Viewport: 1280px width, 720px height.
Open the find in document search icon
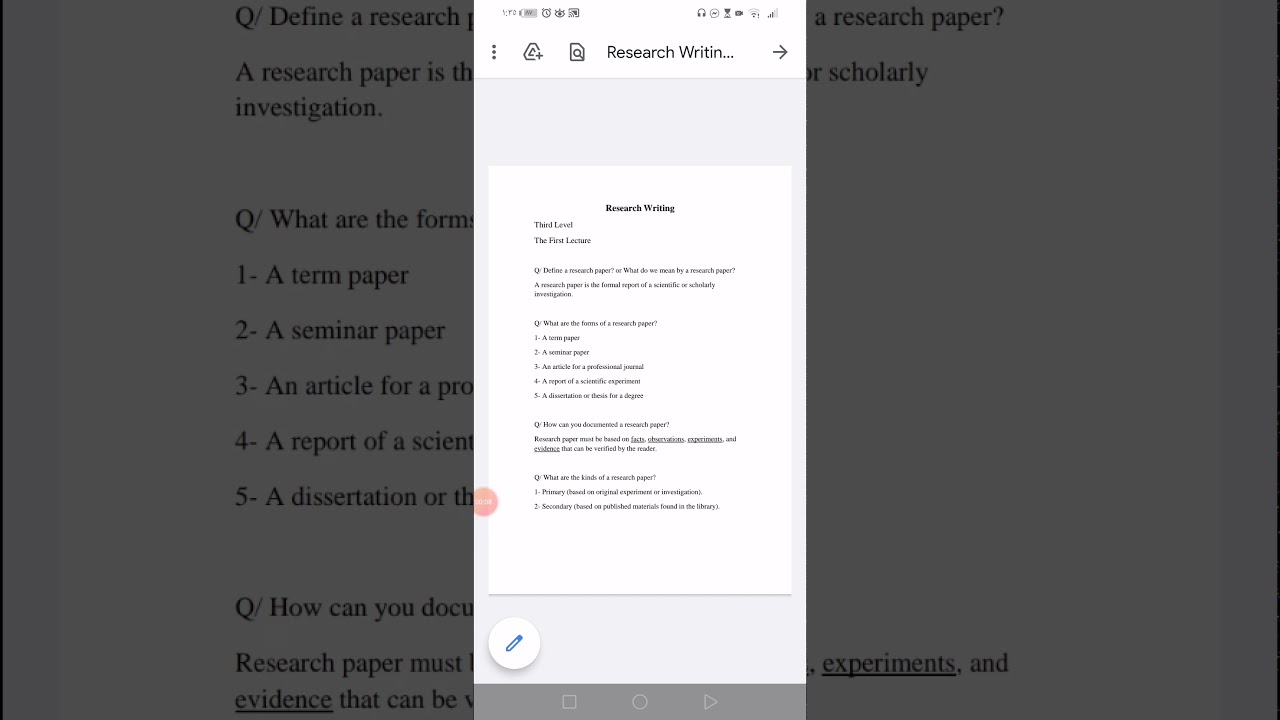click(x=577, y=52)
